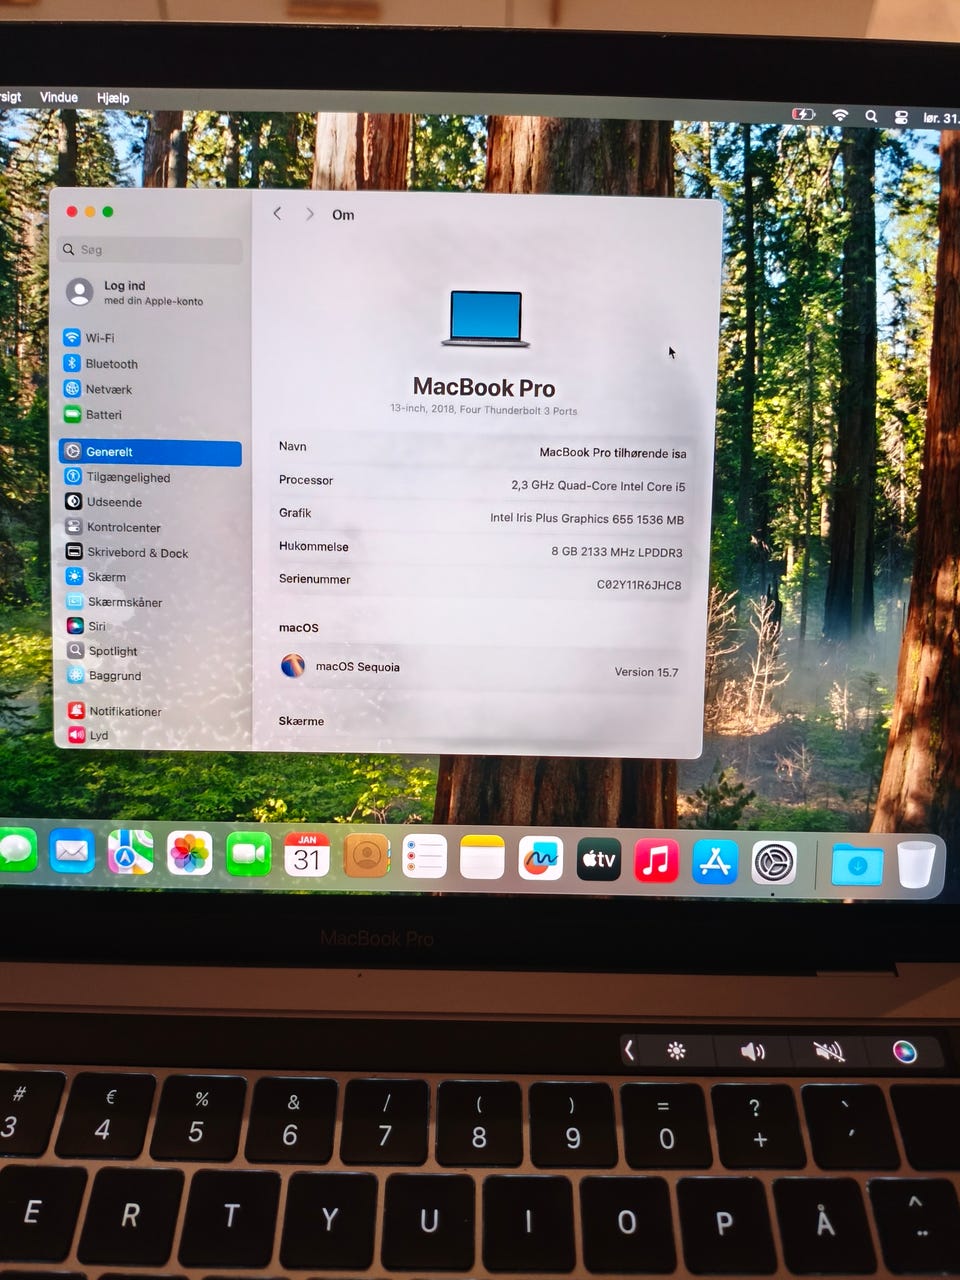This screenshot has height=1280, width=960.
Task: Click the serial number C02Y11R6JHC8
Action: (639, 585)
